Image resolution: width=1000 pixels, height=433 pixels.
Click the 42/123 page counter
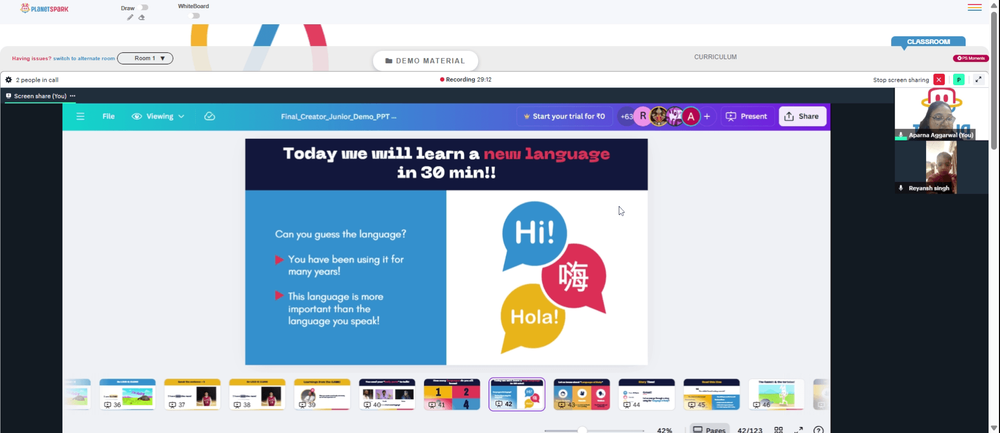(x=749, y=430)
